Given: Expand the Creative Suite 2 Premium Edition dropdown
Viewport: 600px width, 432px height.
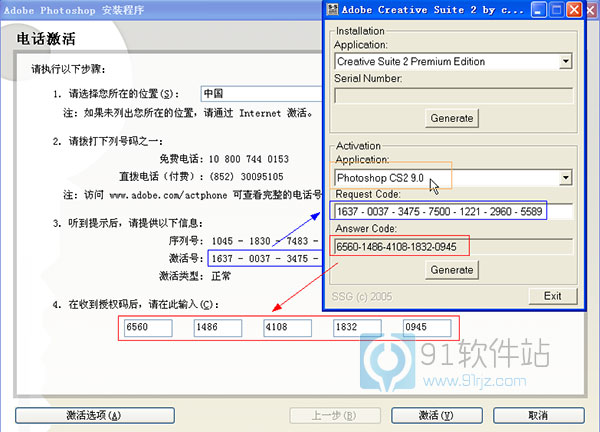Looking at the screenshot, I should click(566, 62).
